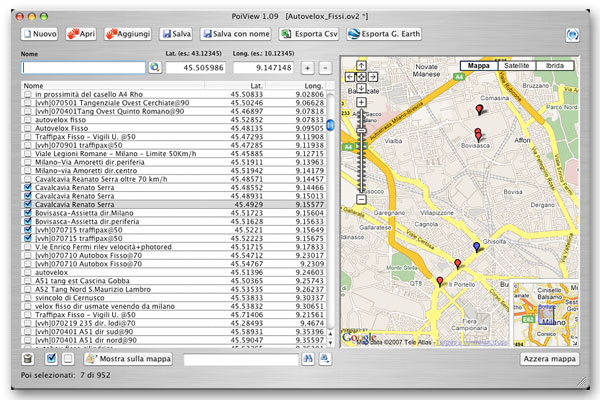
Task: Click the search magnifier icon beside Nome field
Action: 155,67
